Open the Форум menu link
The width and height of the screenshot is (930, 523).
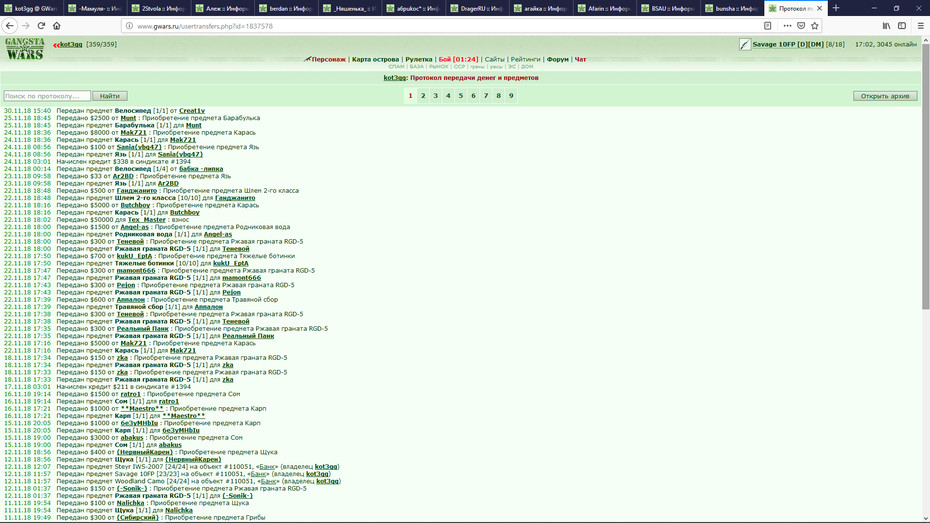tap(558, 59)
